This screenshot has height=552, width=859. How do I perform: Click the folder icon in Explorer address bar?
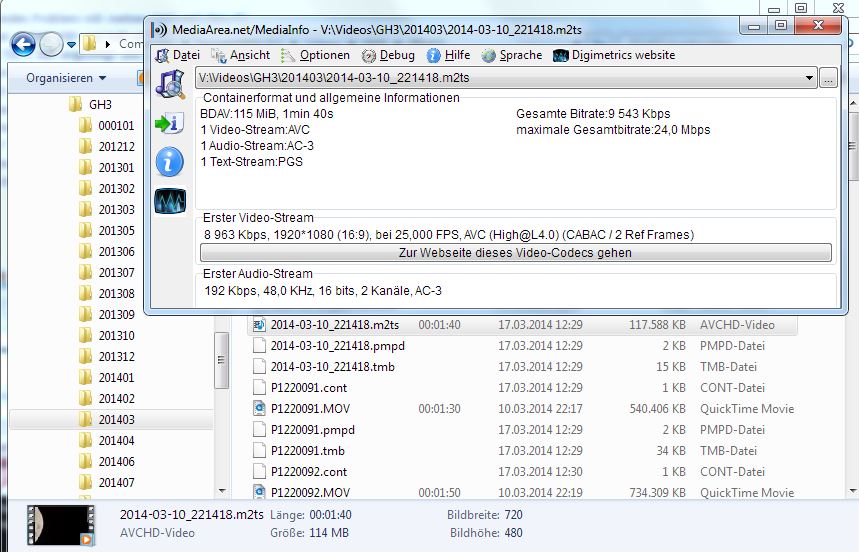coord(89,44)
